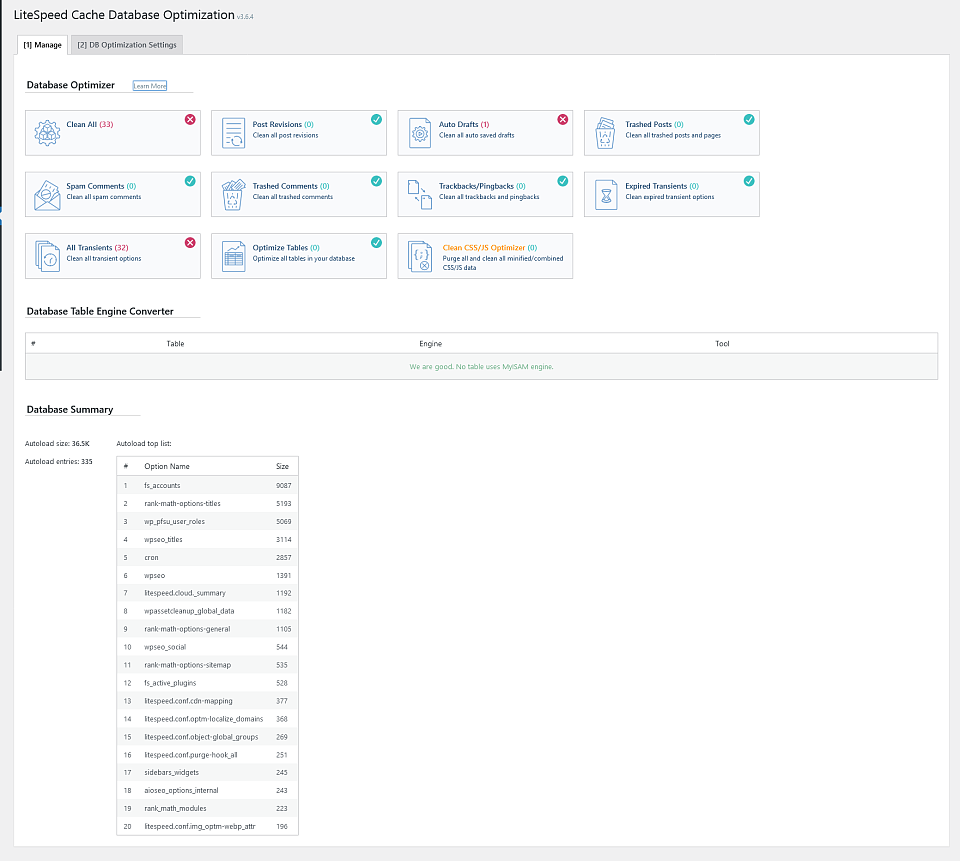This screenshot has height=861, width=960.
Task: Run Clean CSS/JS Optimizer (0)
Action: (x=485, y=256)
